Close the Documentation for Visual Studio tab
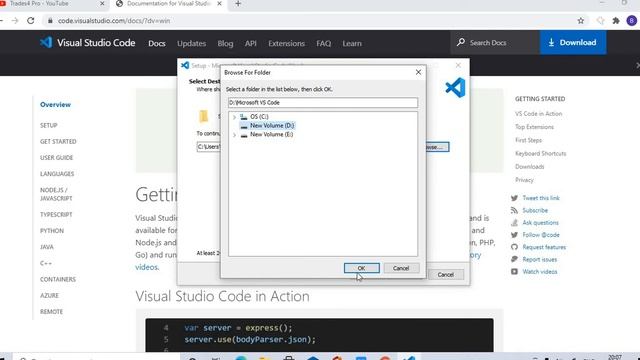Screen dimensions: 640x360 tap(219, 4)
